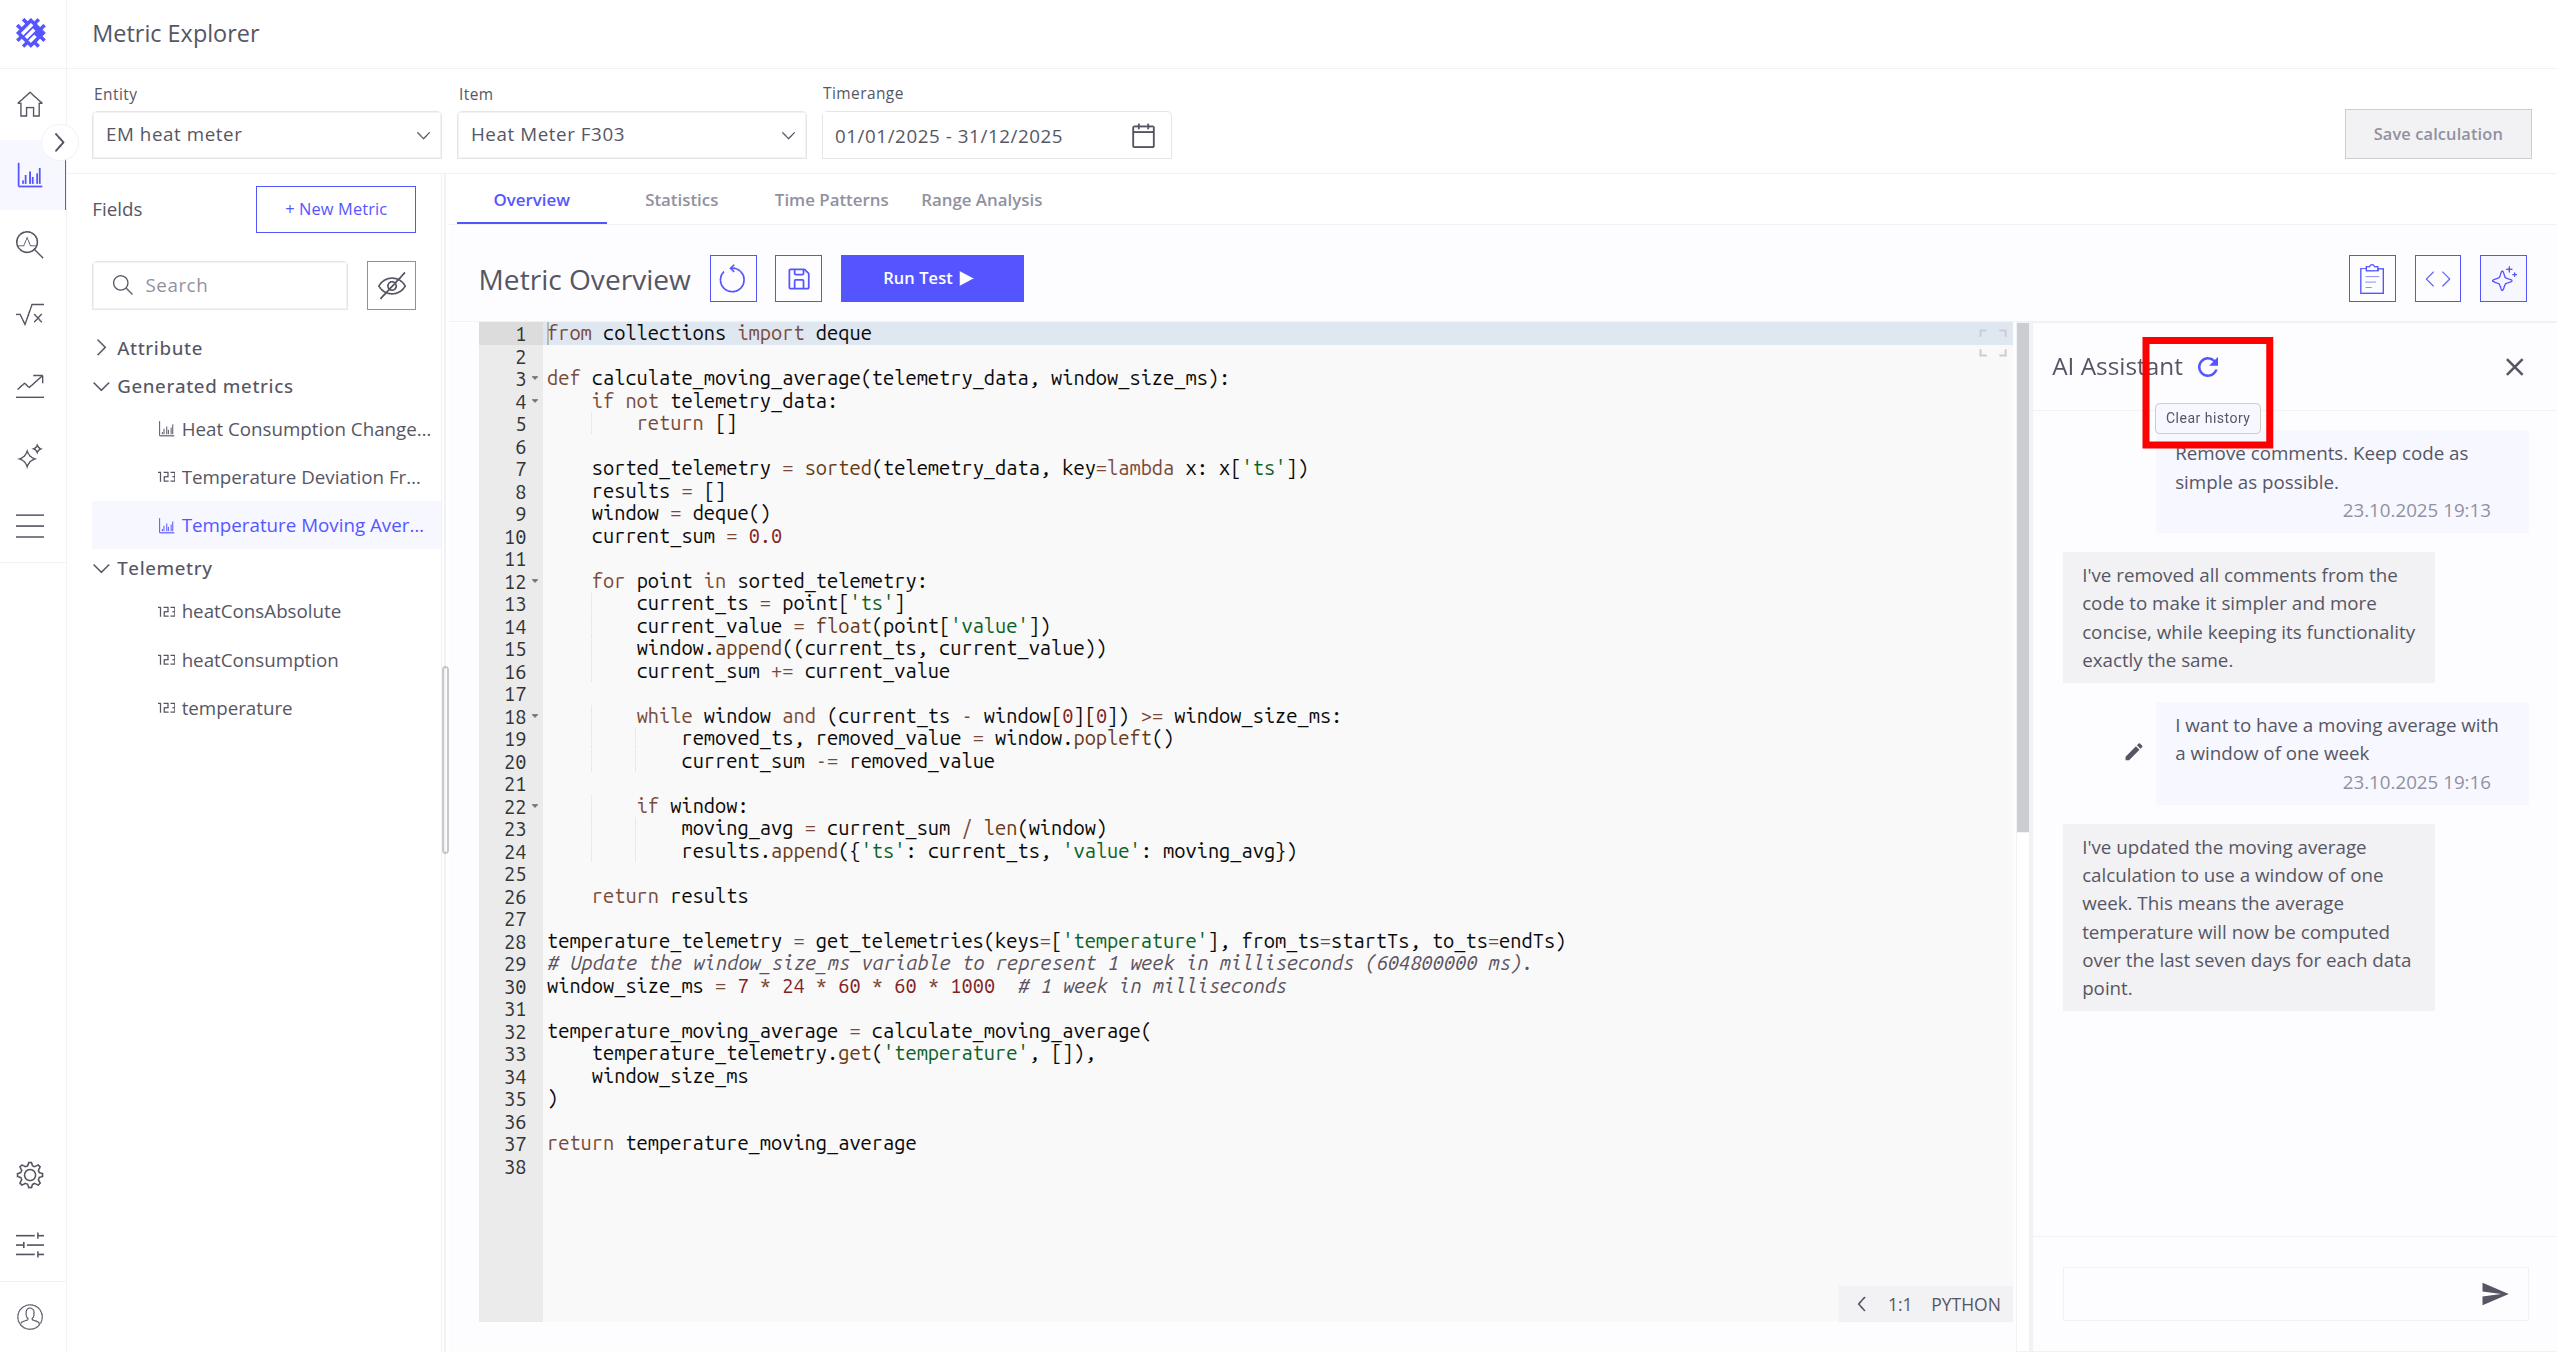Open the clipboard icon in editor toolbar
This screenshot has height=1352, width=2557.
click(x=2371, y=279)
